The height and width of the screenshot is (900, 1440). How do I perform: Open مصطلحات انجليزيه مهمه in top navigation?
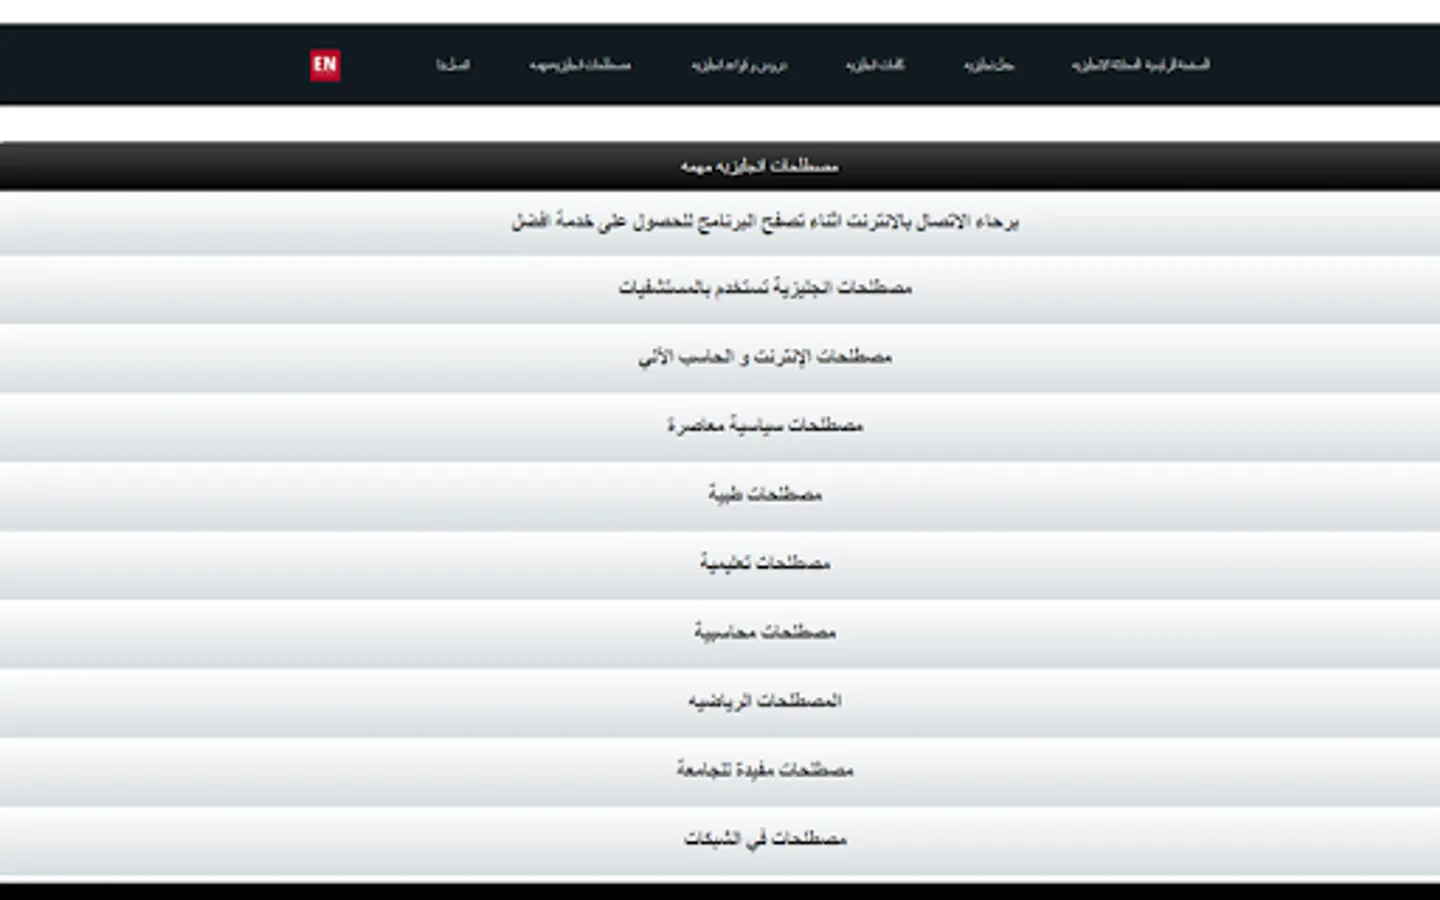click(580, 65)
